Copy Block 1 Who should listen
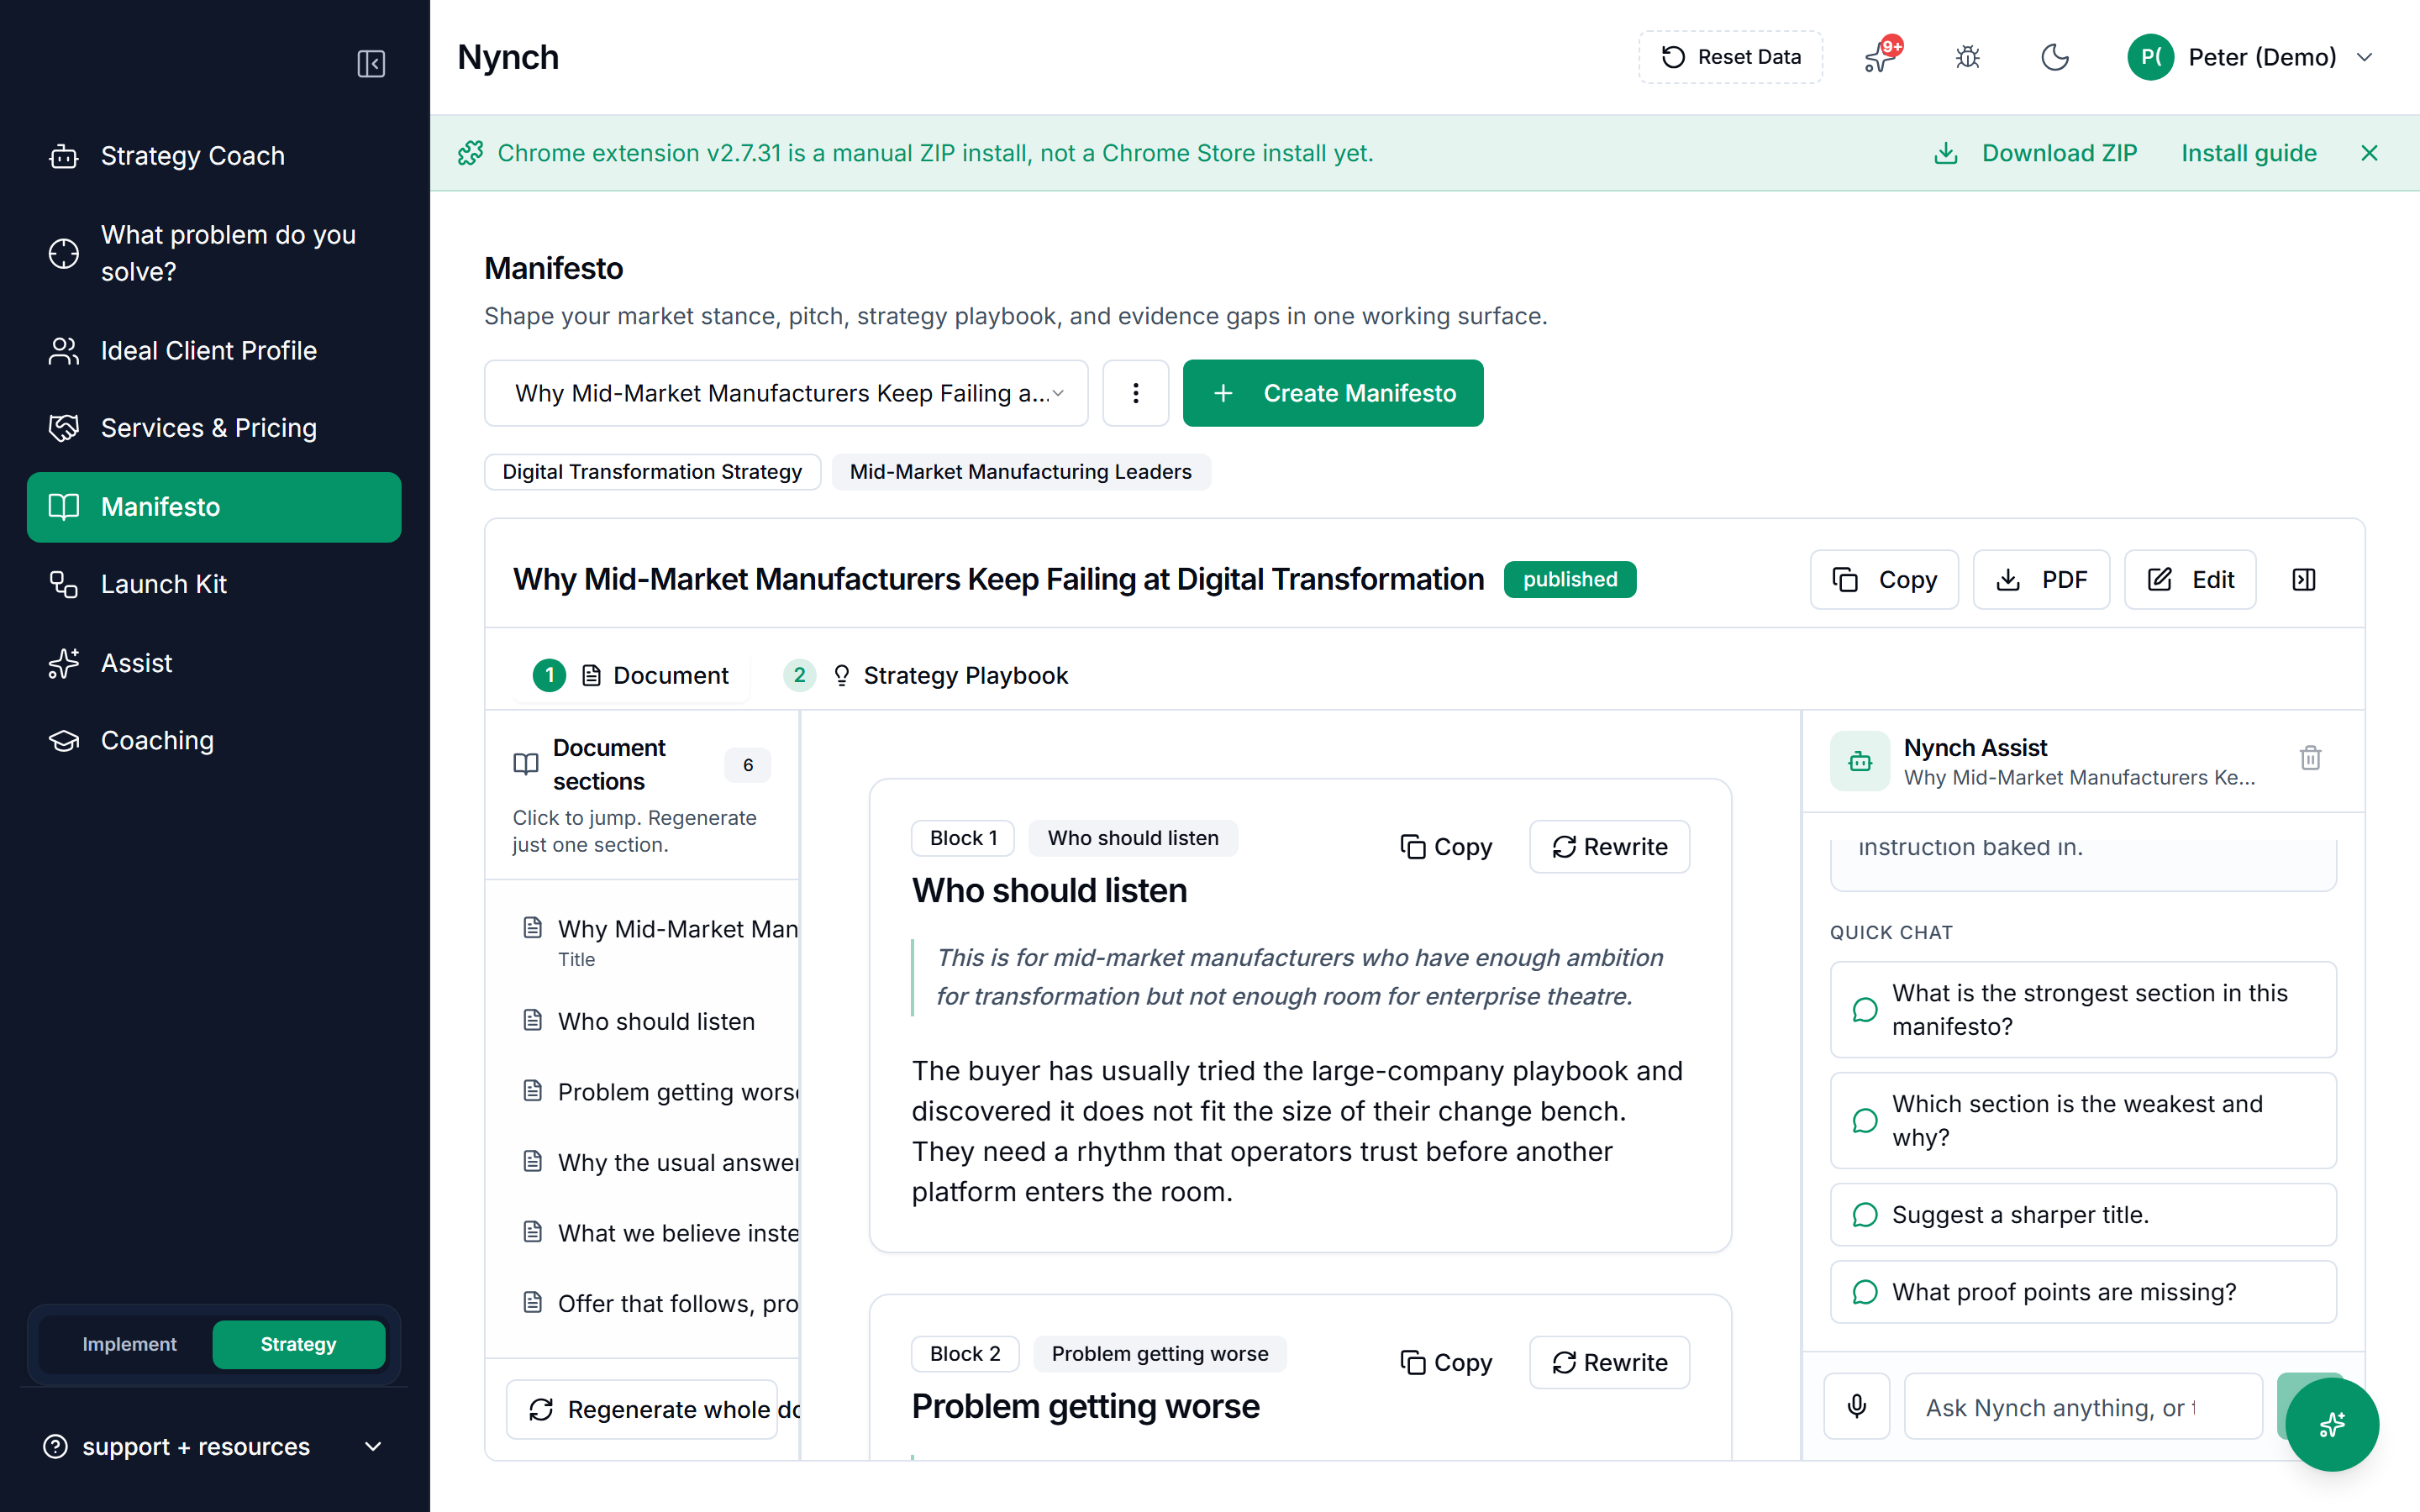 coord(1446,847)
